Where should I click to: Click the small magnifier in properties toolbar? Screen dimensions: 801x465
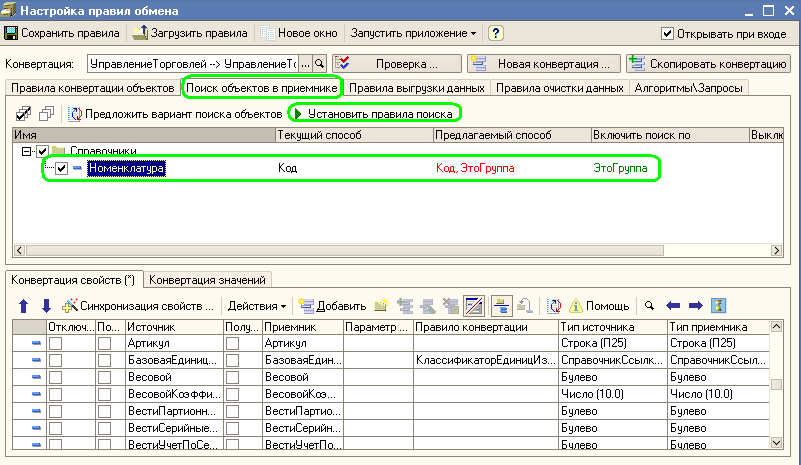(x=649, y=306)
